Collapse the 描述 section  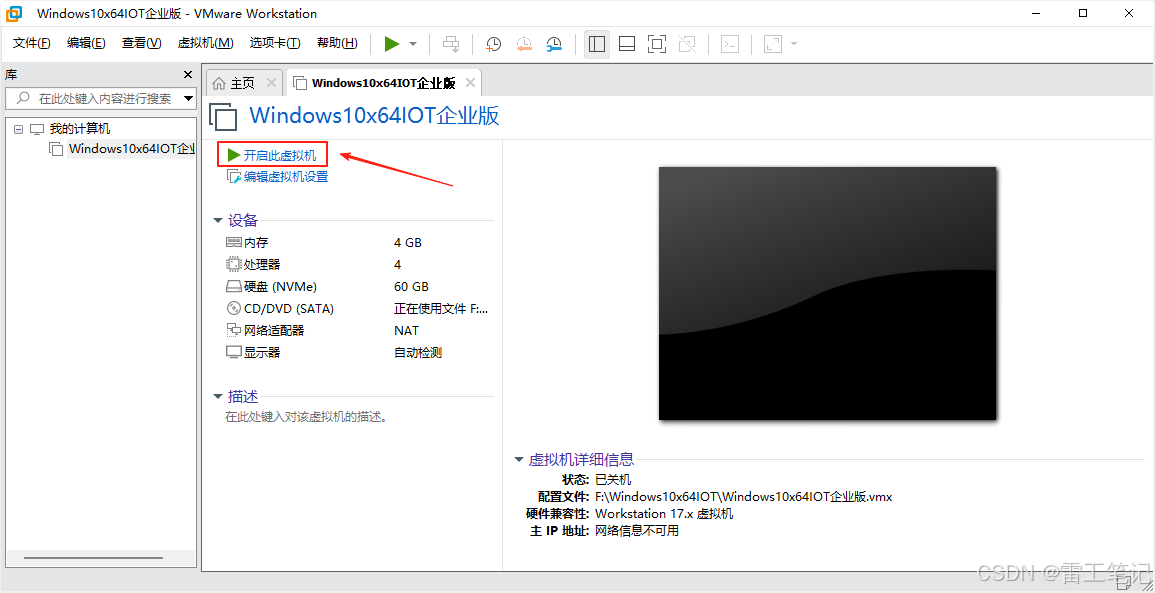(x=217, y=396)
